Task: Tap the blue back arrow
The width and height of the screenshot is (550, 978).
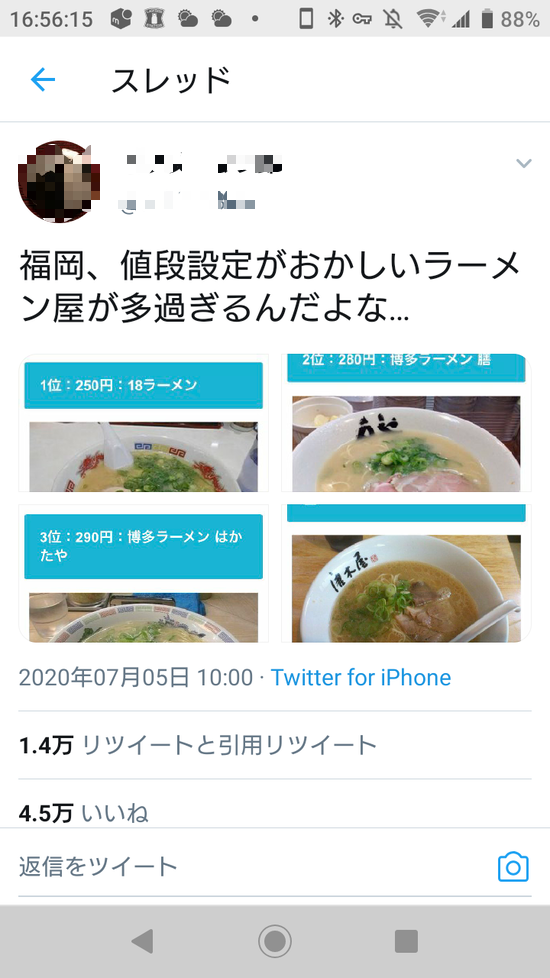Action: 43,80
